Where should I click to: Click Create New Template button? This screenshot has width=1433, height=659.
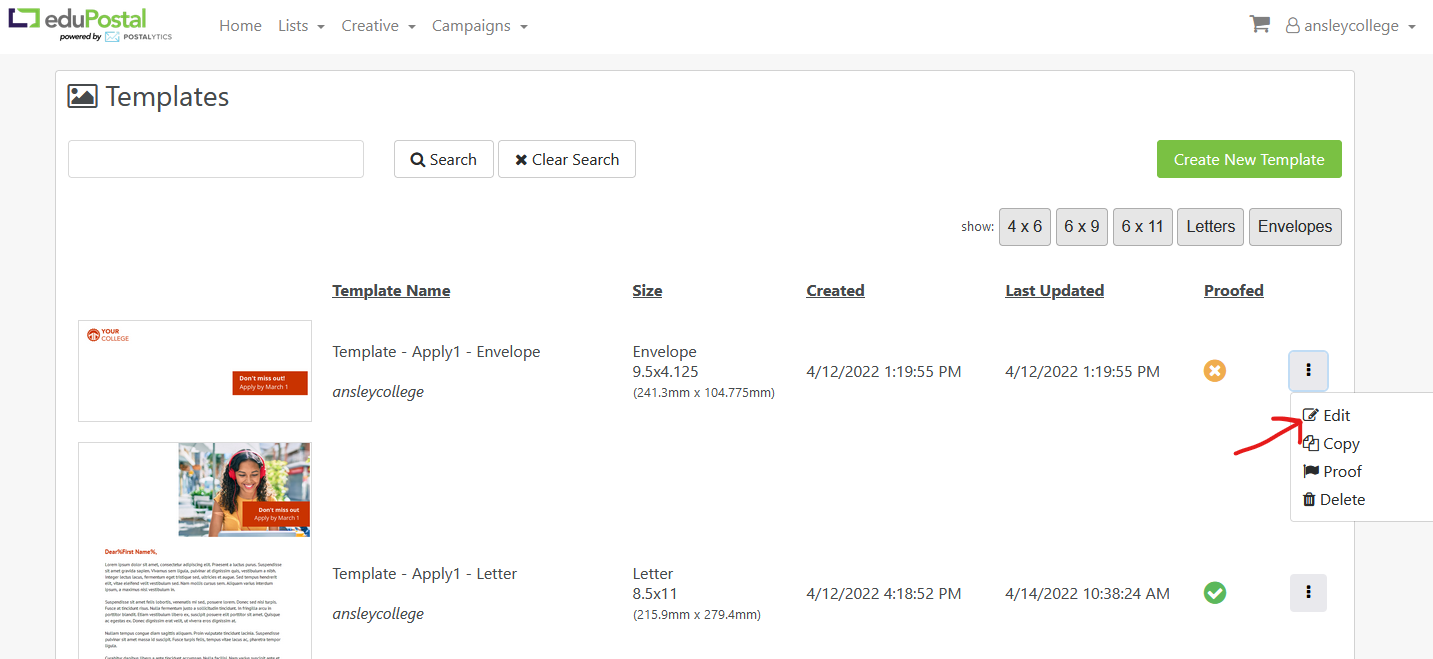(x=1249, y=159)
